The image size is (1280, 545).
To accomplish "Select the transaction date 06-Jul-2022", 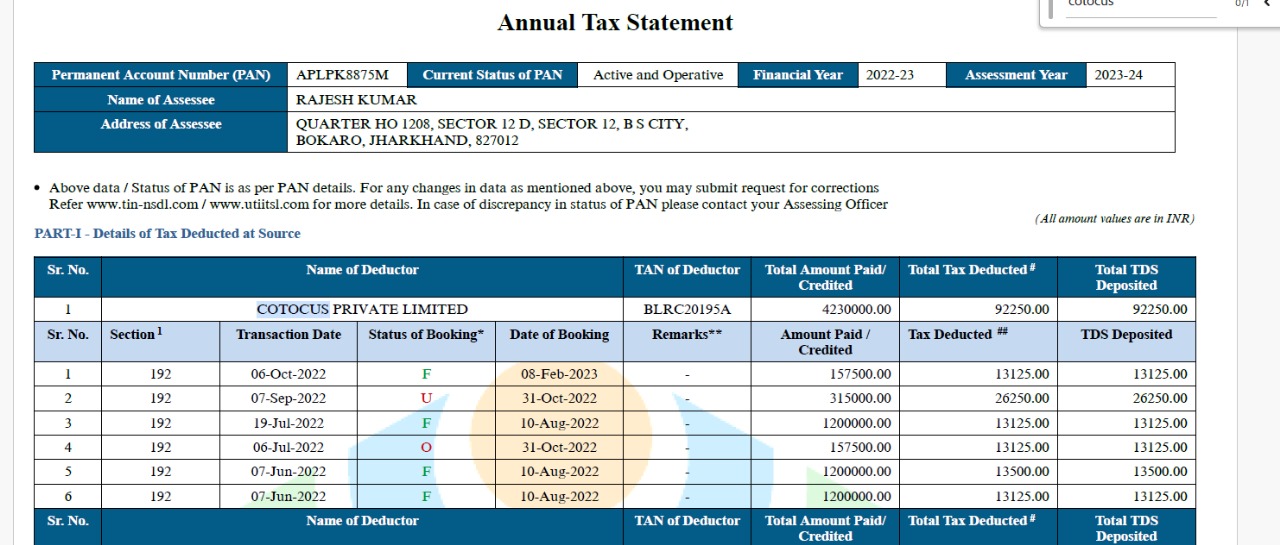I will [x=288, y=447].
